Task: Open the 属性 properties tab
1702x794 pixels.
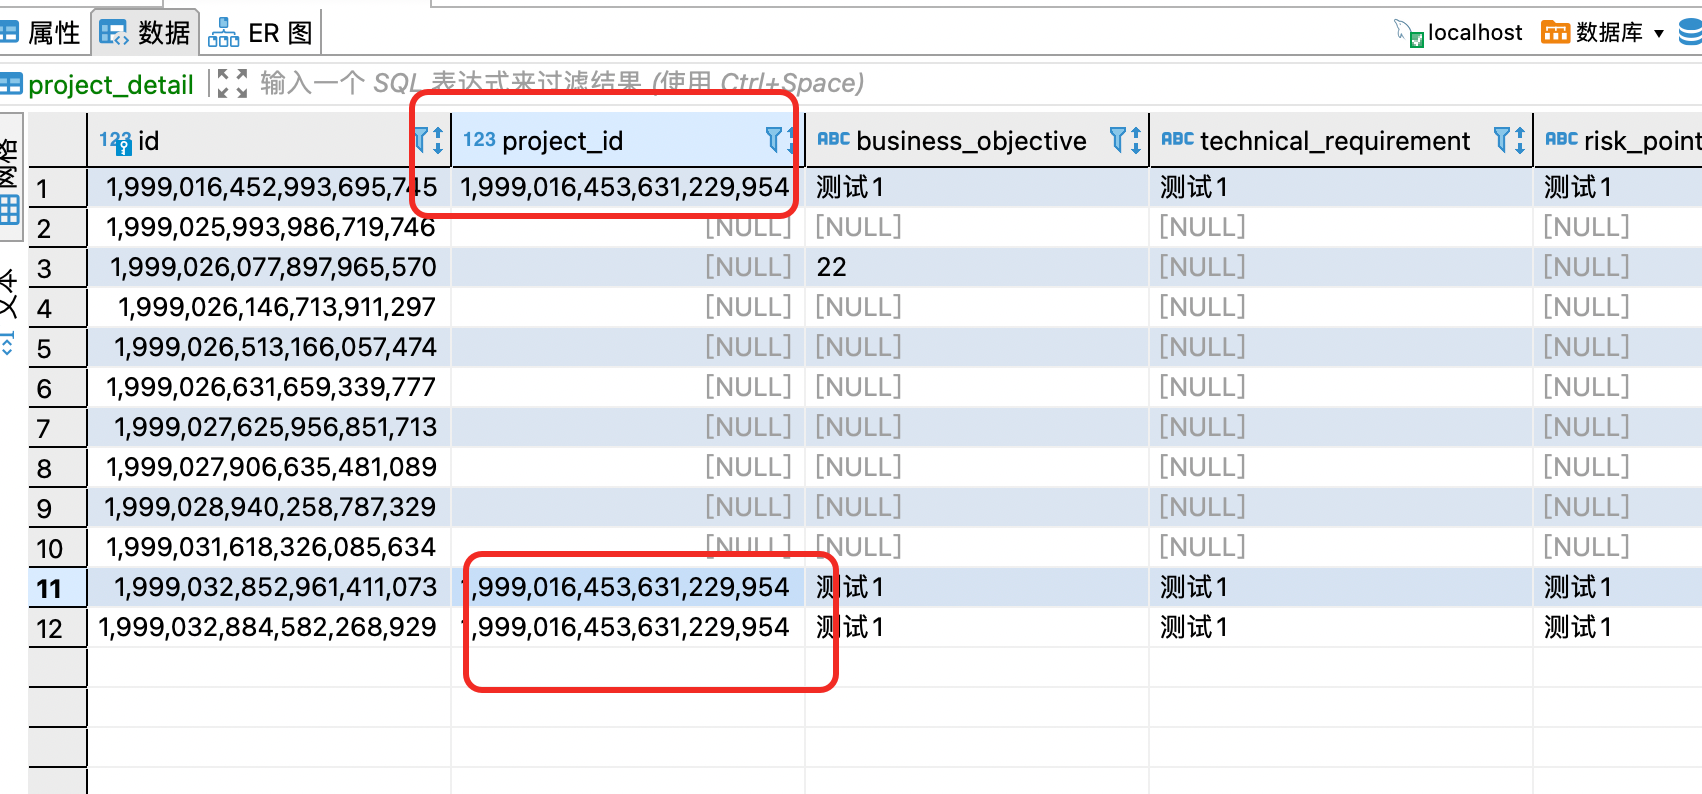Action: point(42,33)
